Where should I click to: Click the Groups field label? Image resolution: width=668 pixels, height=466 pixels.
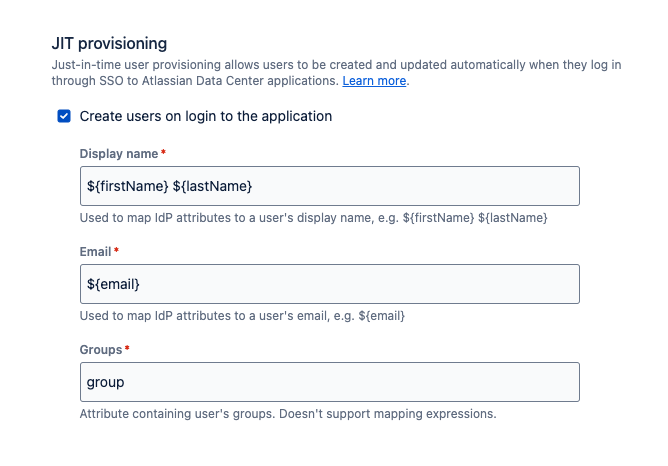click(100, 350)
